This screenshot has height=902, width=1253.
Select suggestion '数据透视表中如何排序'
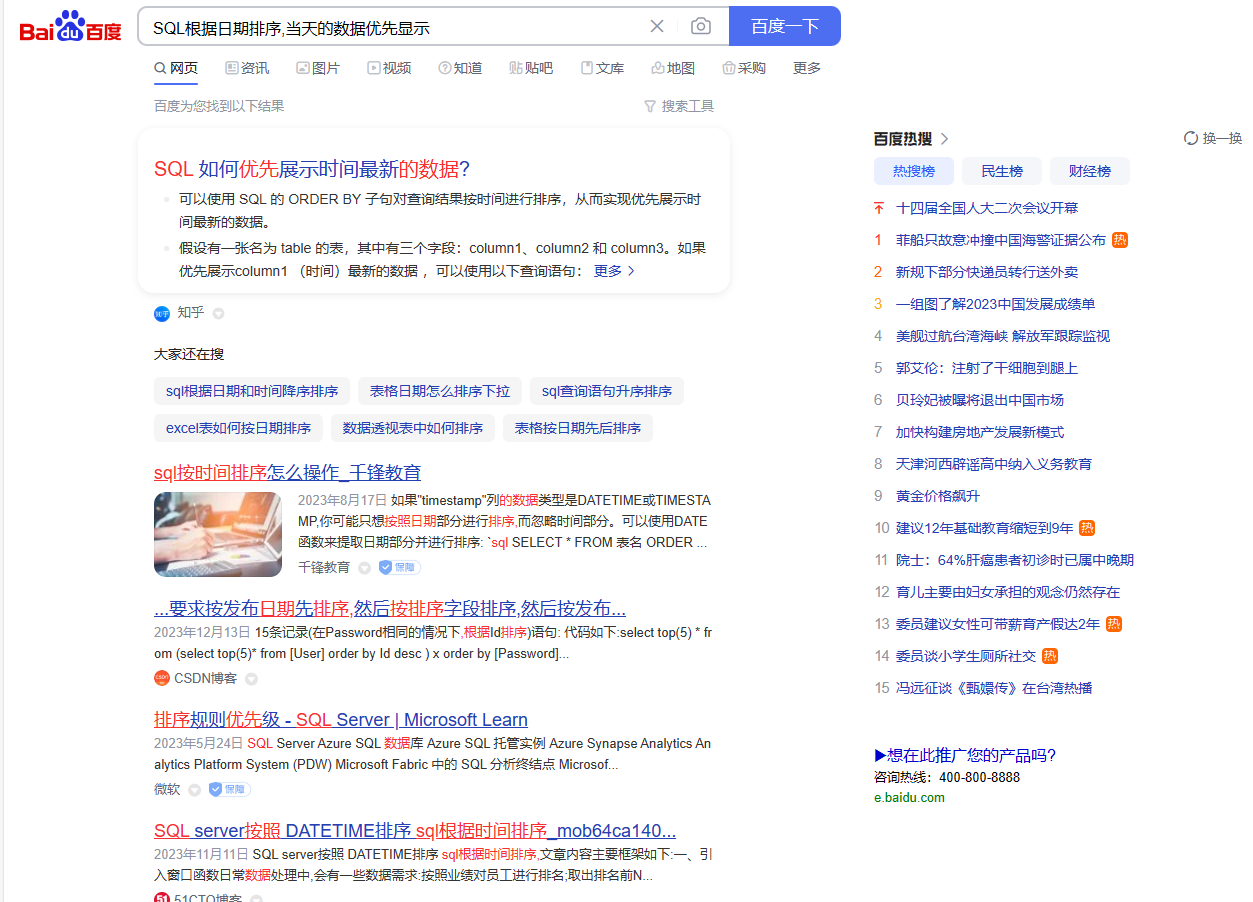[x=413, y=428]
